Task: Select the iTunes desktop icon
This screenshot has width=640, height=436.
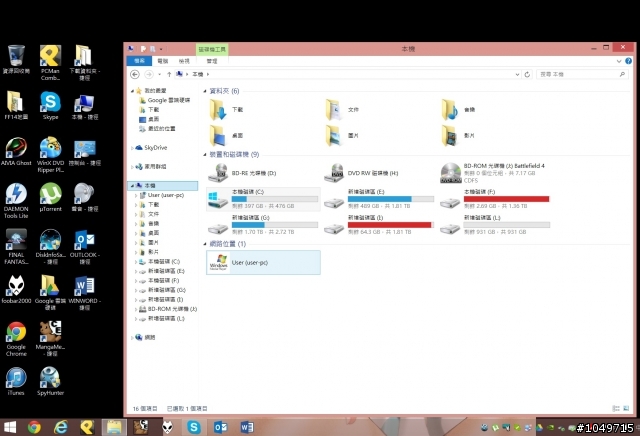Action: click(16, 381)
